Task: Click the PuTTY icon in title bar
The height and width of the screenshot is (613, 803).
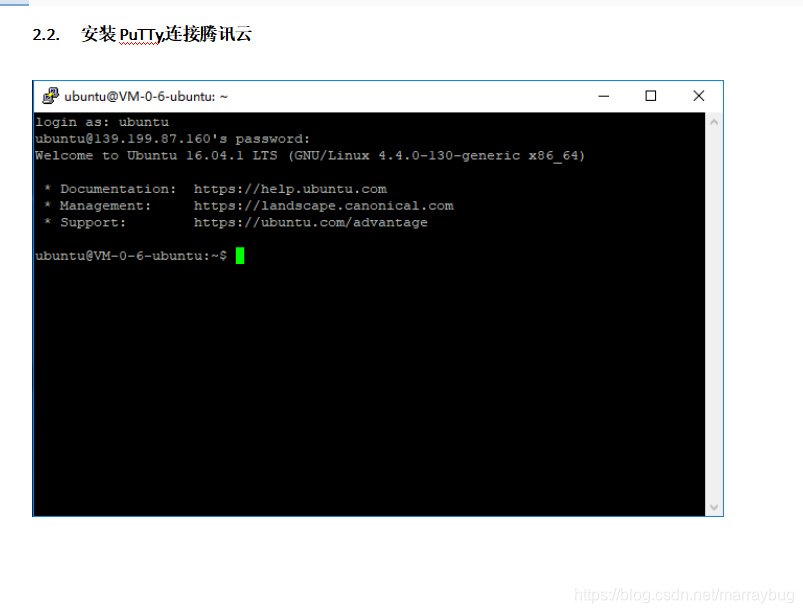Action: coord(50,96)
